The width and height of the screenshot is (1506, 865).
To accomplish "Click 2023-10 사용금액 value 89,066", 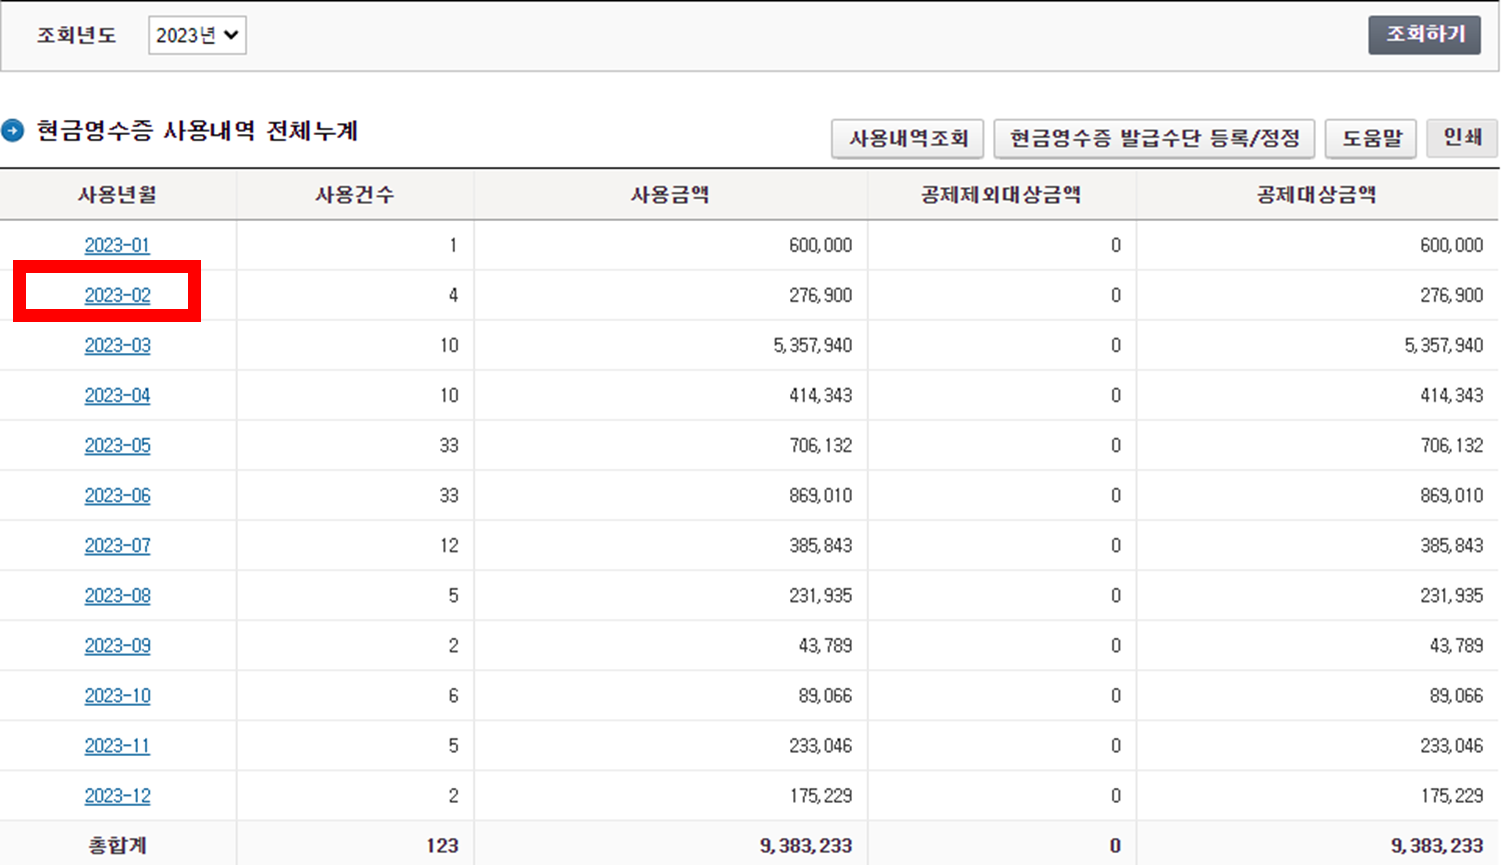I will click(x=825, y=695).
